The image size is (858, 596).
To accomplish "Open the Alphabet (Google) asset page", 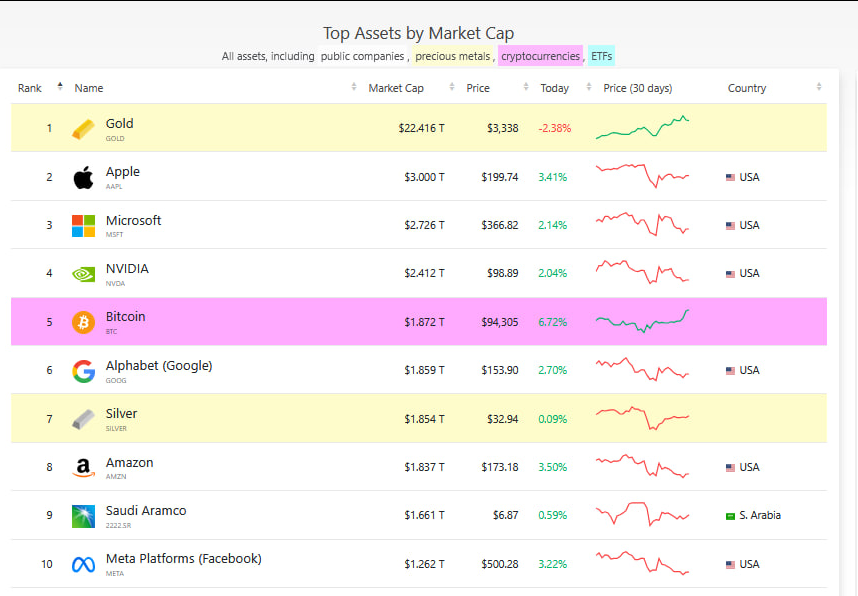I will tap(158, 365).
